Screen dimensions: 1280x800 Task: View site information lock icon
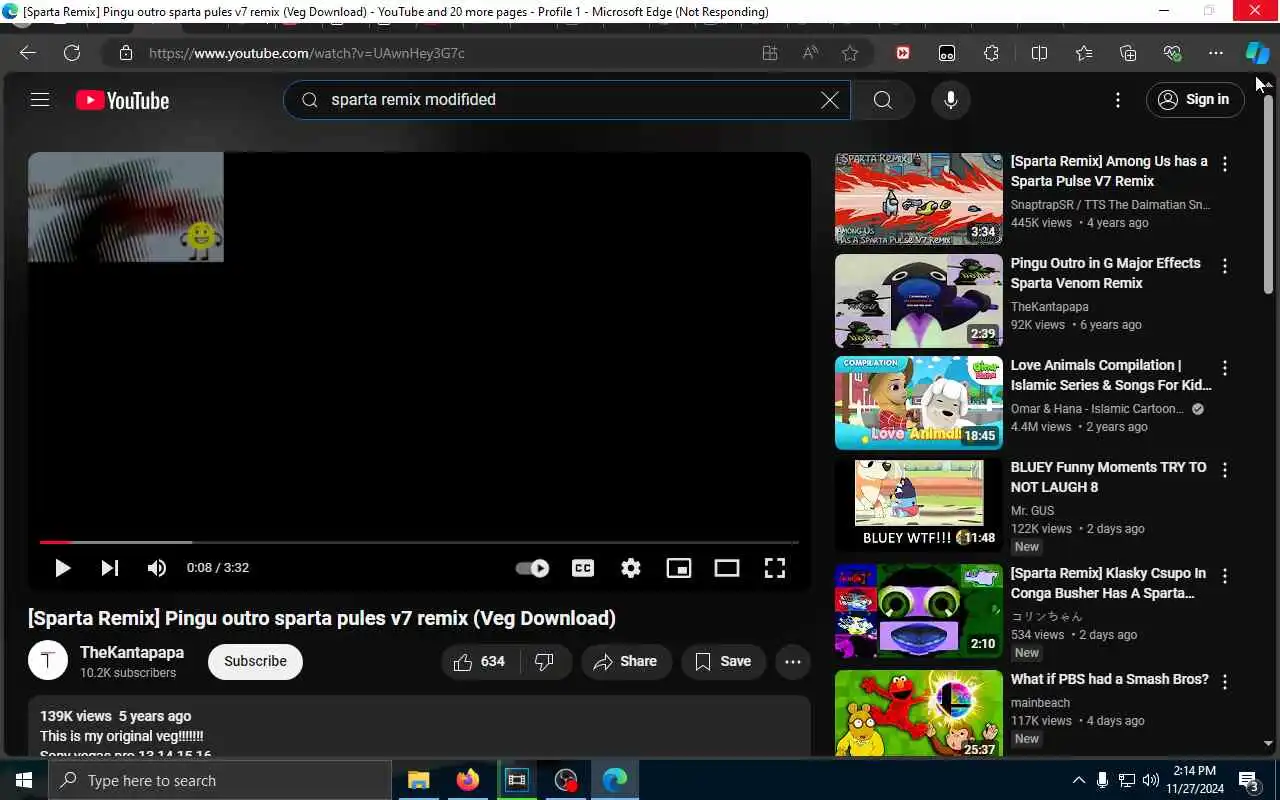[x=125, y=53]
